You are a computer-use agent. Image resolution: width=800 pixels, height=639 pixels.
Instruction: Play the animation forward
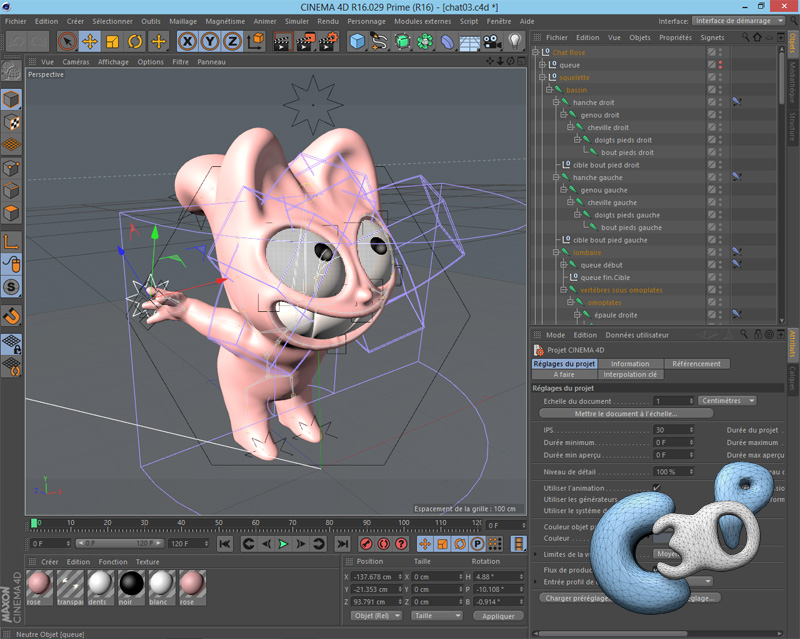pyautogui.click(x=283, y=544)
